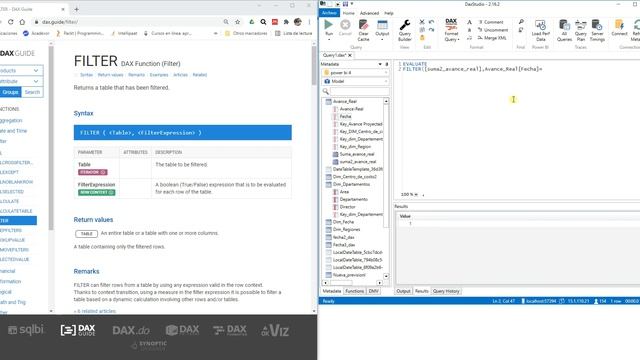The height and width of the screenshot is (360, 640).
Task: Run the query in DaxStudio
Action: point(329,29)
